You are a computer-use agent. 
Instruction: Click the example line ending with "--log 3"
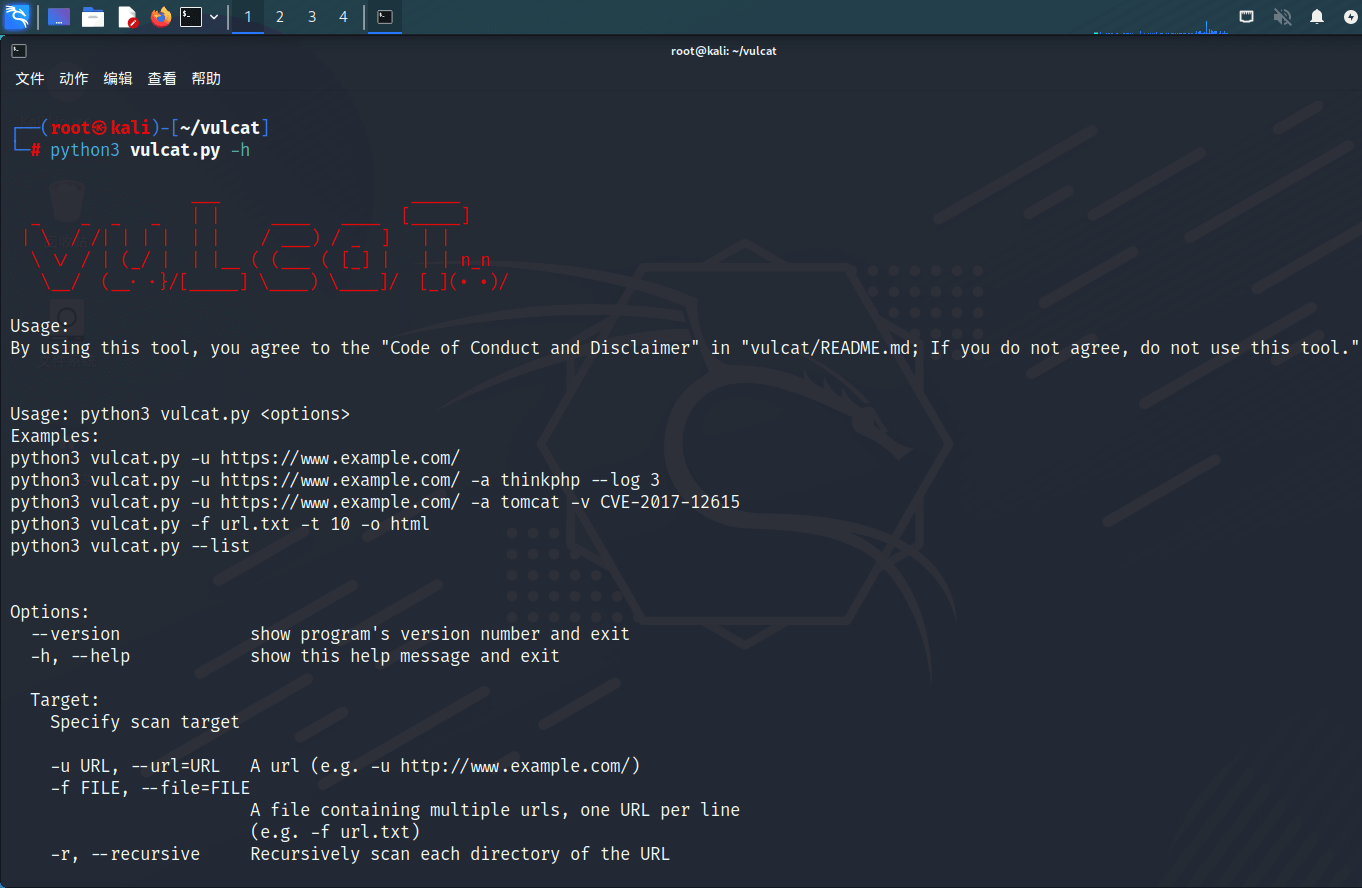335,480
